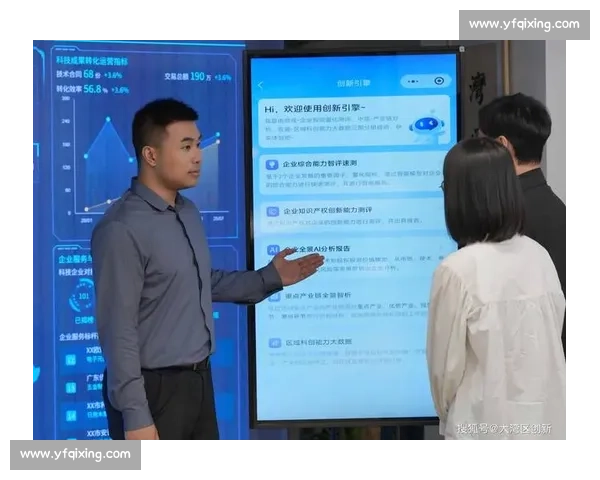Tap the robot mascot in welcome banner
Image resolution: width=600 pixels, height=480 pixels.
coord(427,127)
